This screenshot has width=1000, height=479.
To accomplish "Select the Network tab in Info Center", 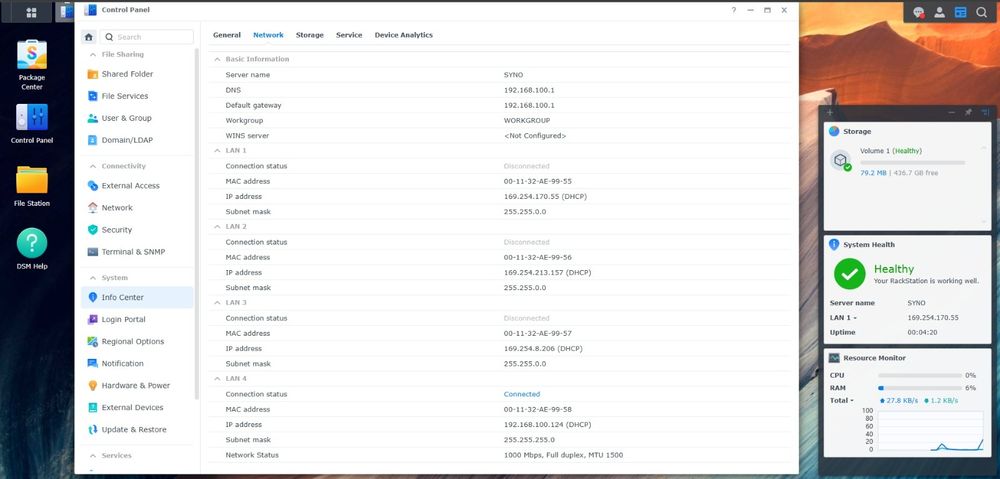I will [268, 35].
